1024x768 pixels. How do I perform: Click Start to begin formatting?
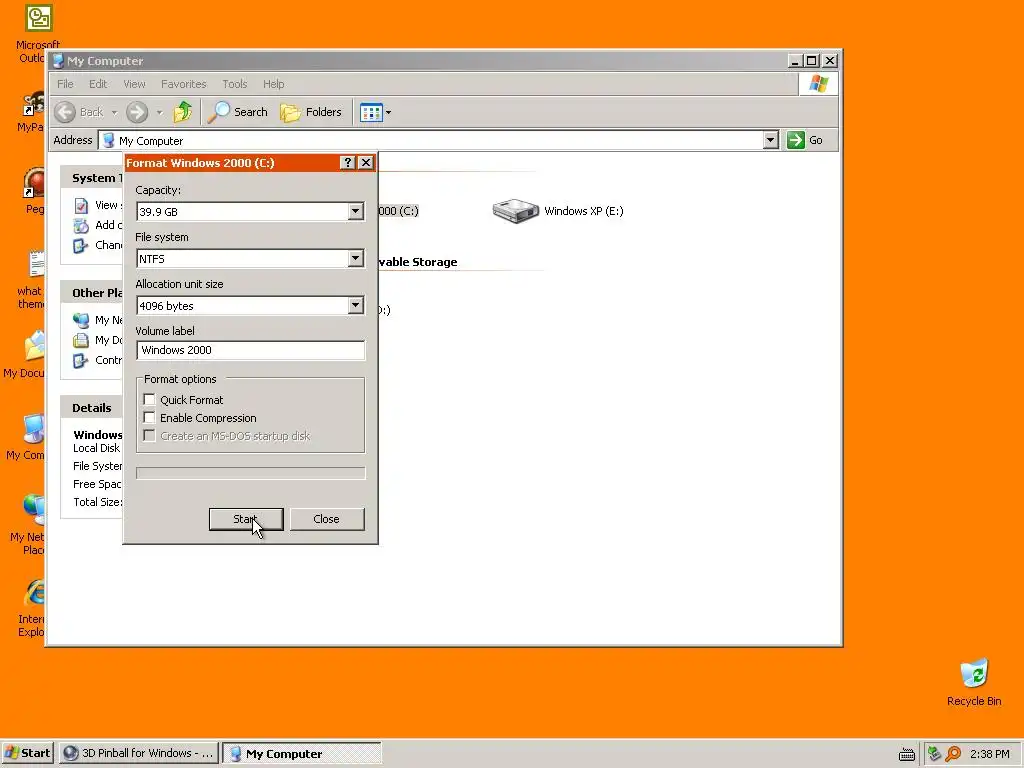coord(246,519)
